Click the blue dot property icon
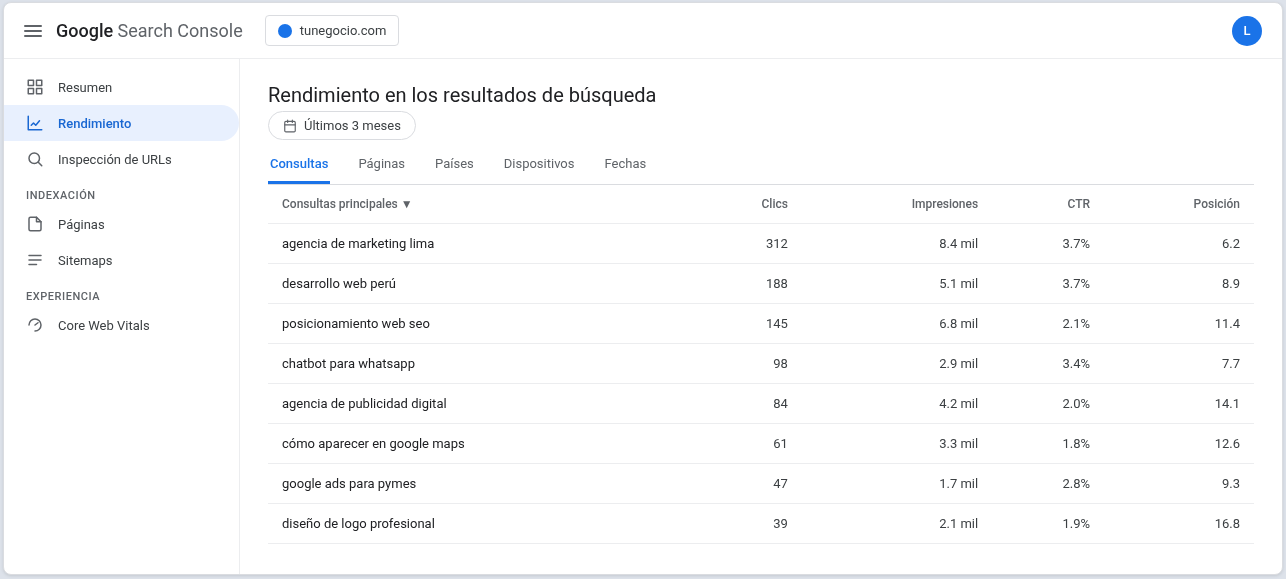 pyautogui.click(x=284, y=31)
